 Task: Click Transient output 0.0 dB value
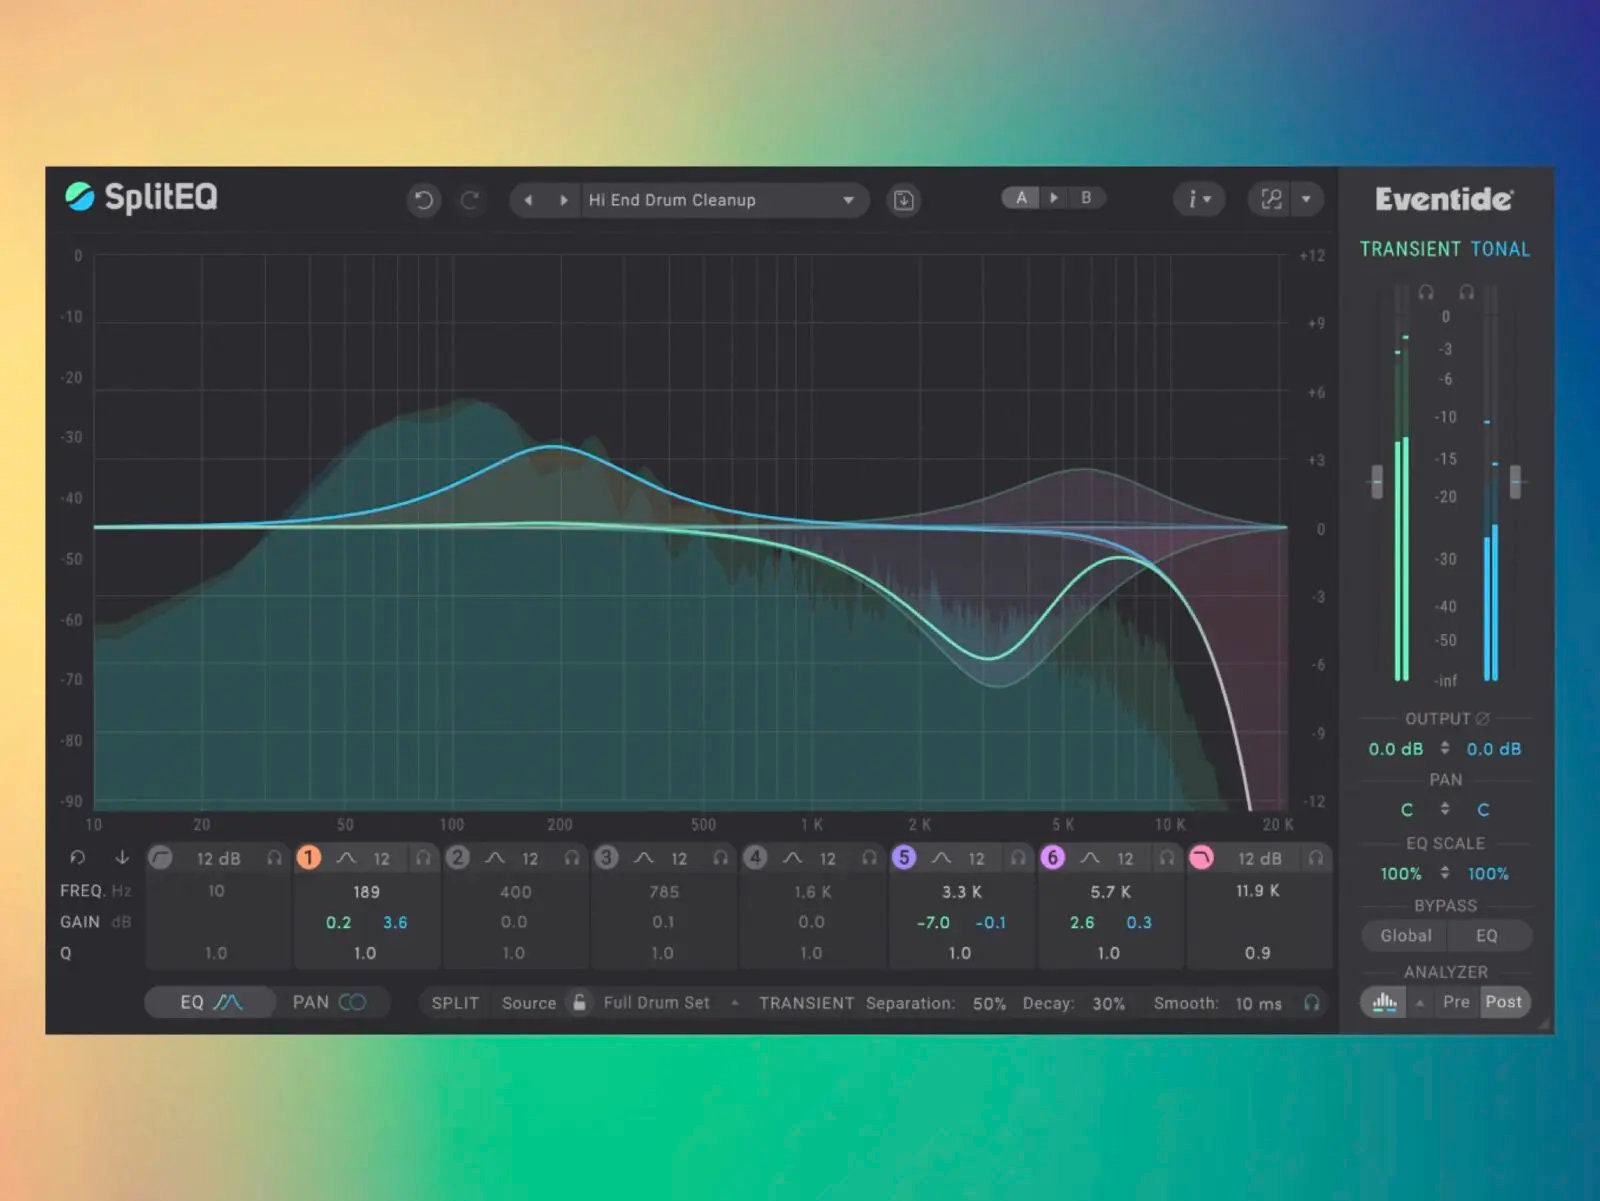1395,749
